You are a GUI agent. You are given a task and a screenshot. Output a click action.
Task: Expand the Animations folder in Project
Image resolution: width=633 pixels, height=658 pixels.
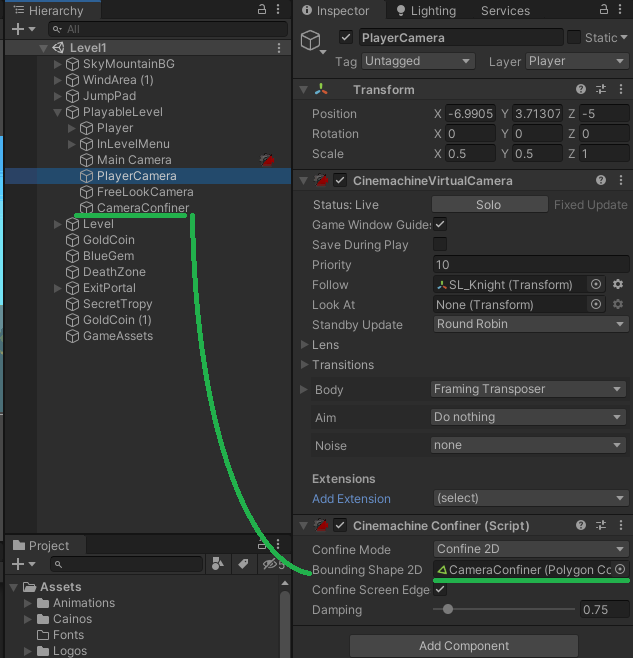(x=28, y=603)
